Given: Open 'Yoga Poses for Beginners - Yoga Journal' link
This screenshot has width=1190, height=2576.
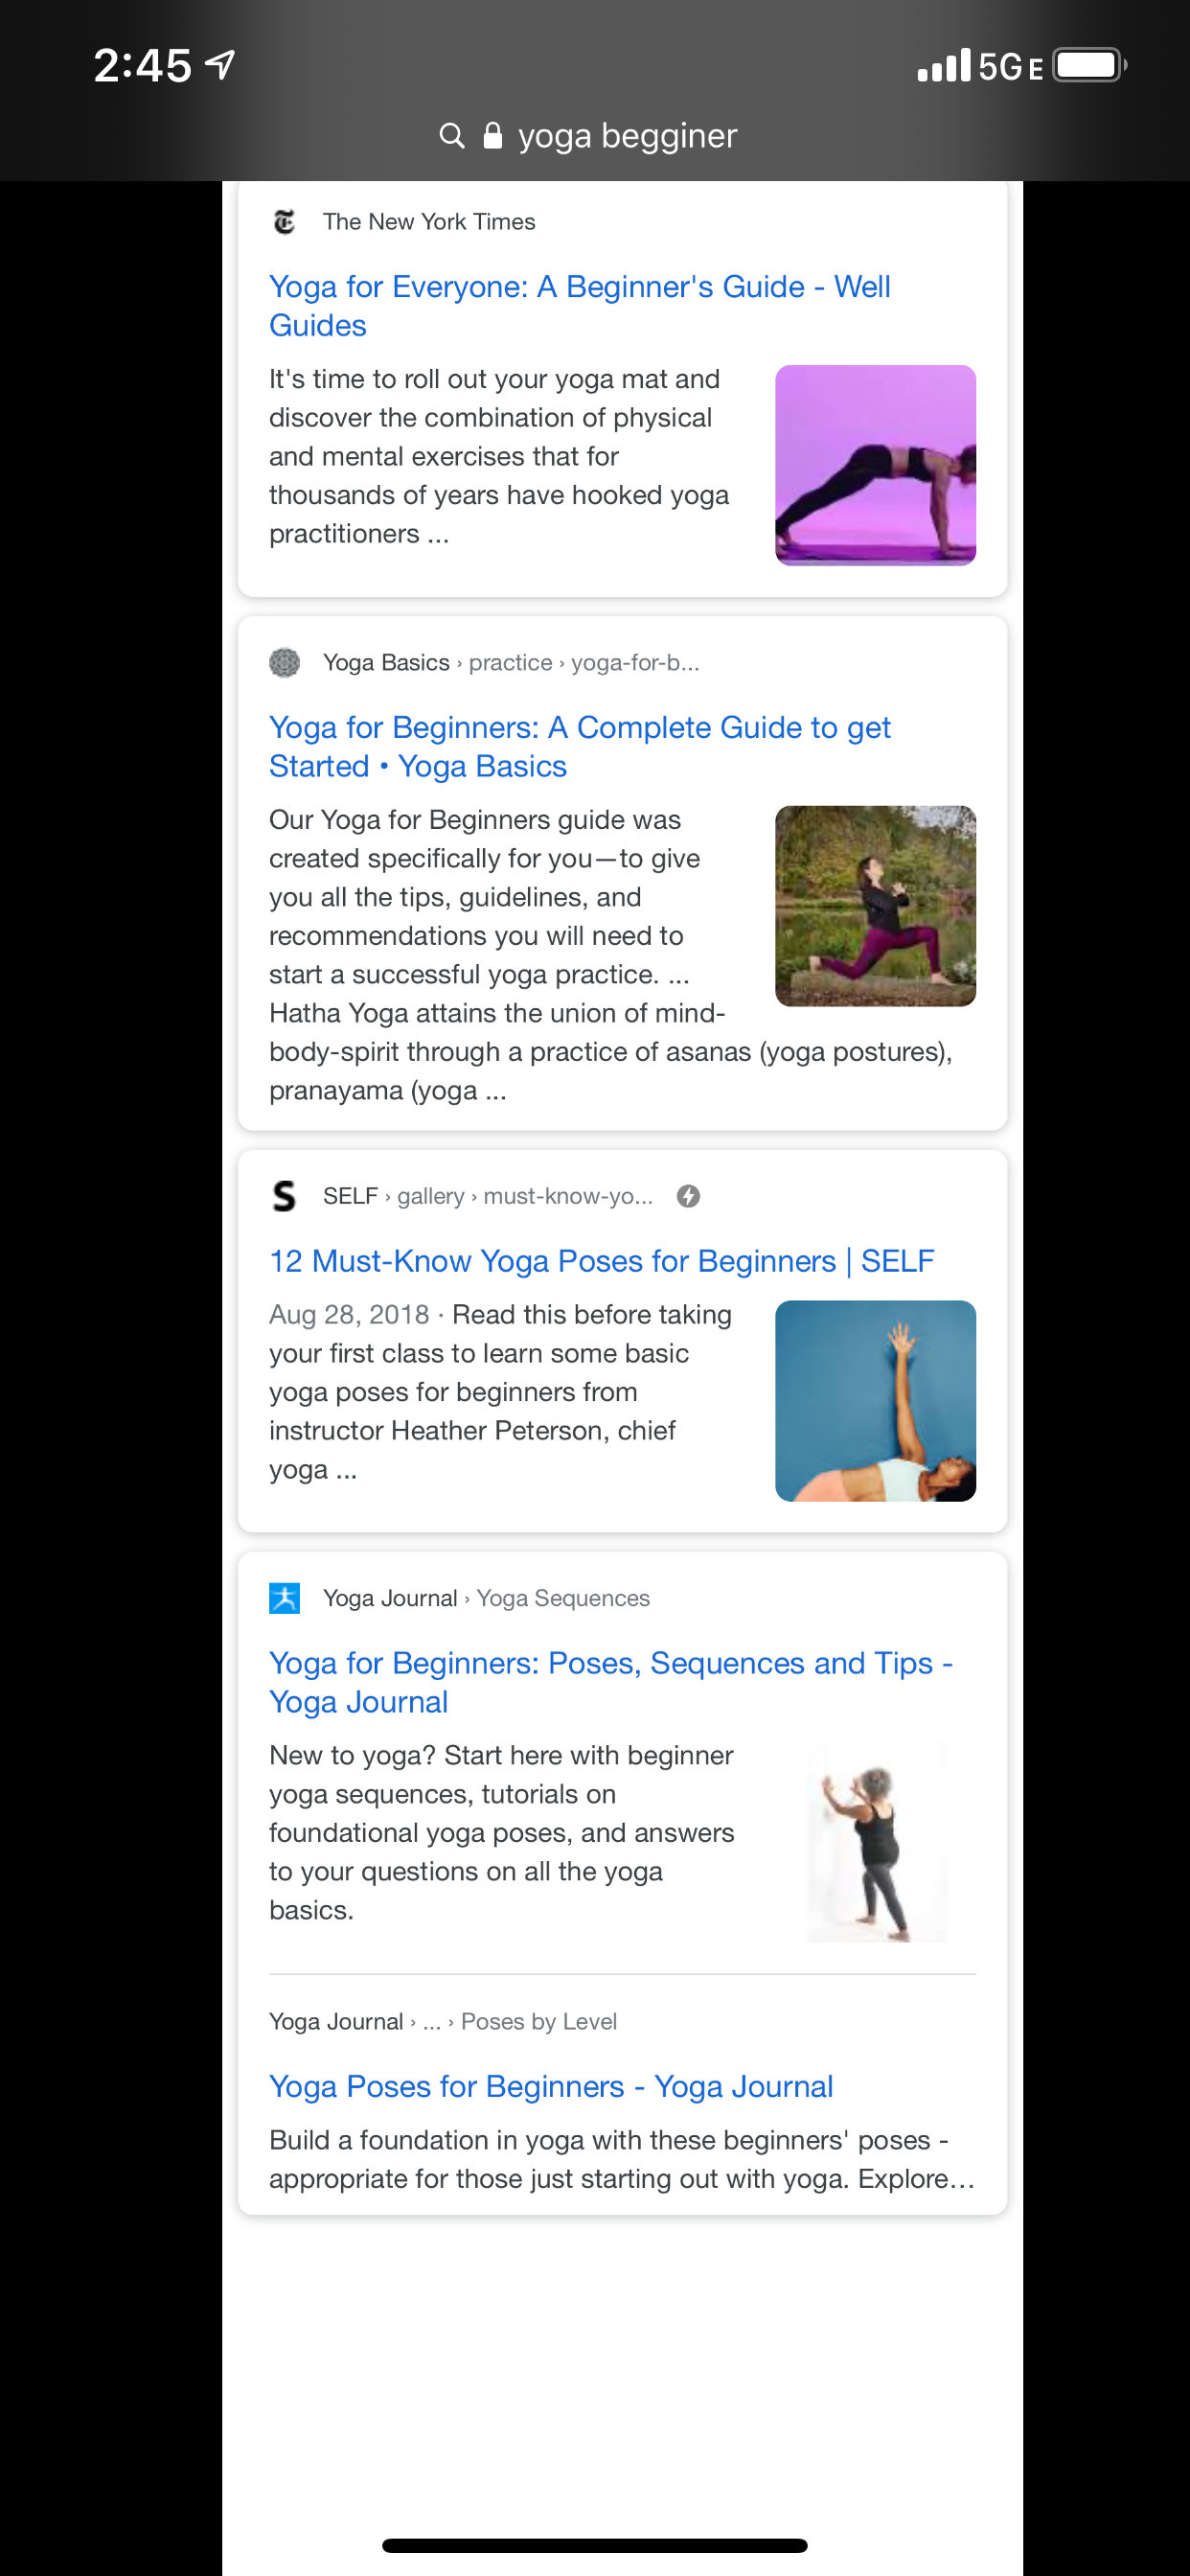Looking at the screenshot, I should pyautogui.click(x=551, y=2086).
